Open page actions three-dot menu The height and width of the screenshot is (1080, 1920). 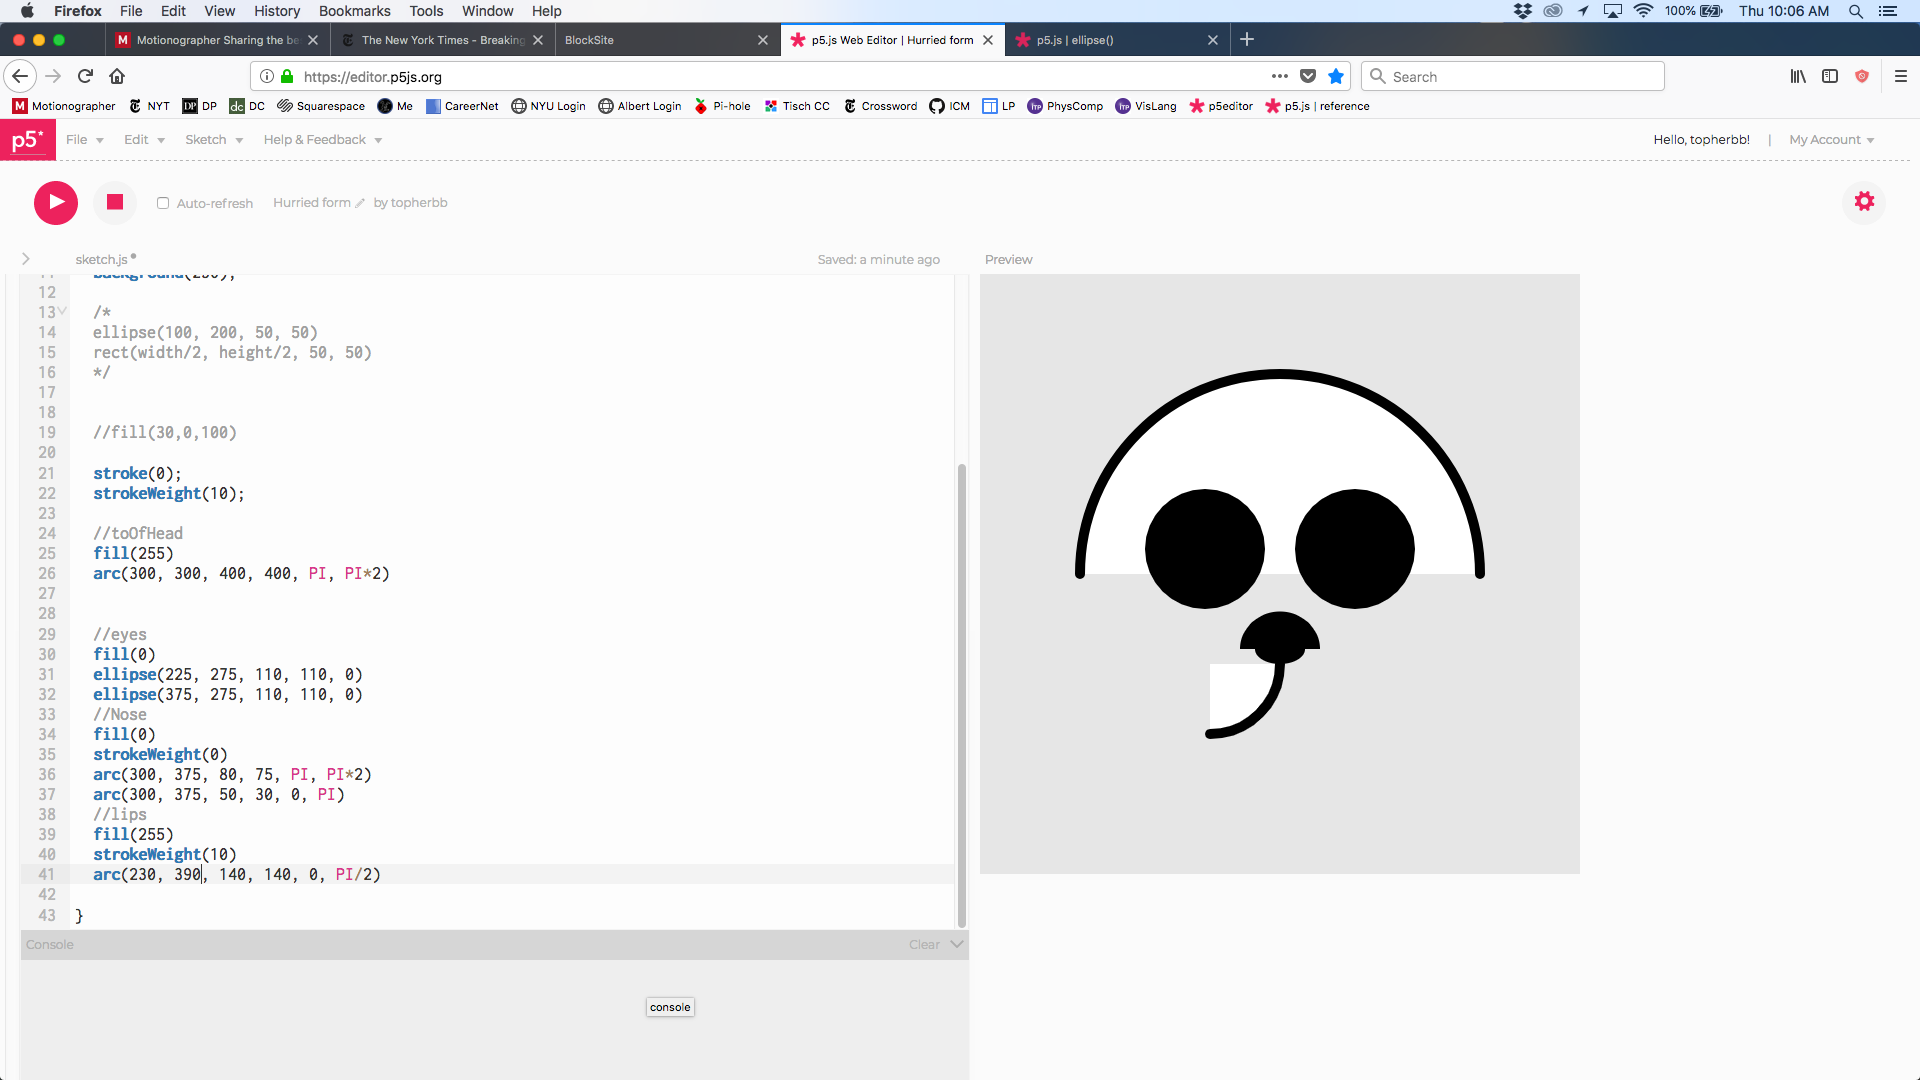tap(1280, 76)
